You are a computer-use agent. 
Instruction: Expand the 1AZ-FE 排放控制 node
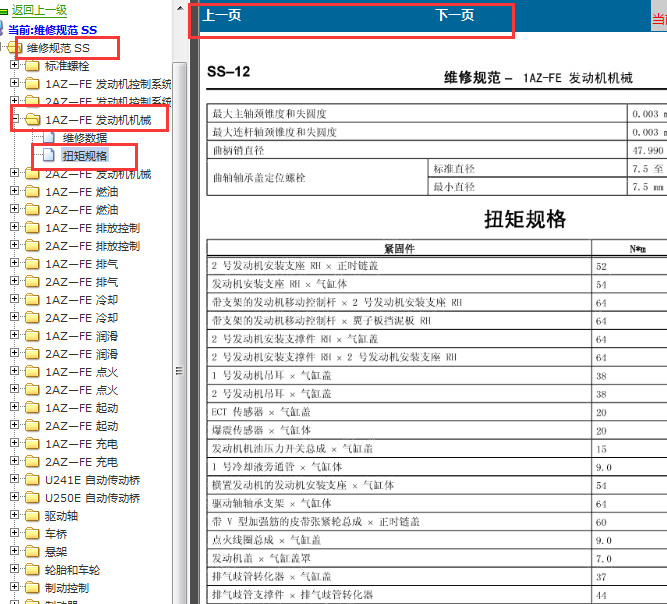pyautogui.click(x=14, y=227)
